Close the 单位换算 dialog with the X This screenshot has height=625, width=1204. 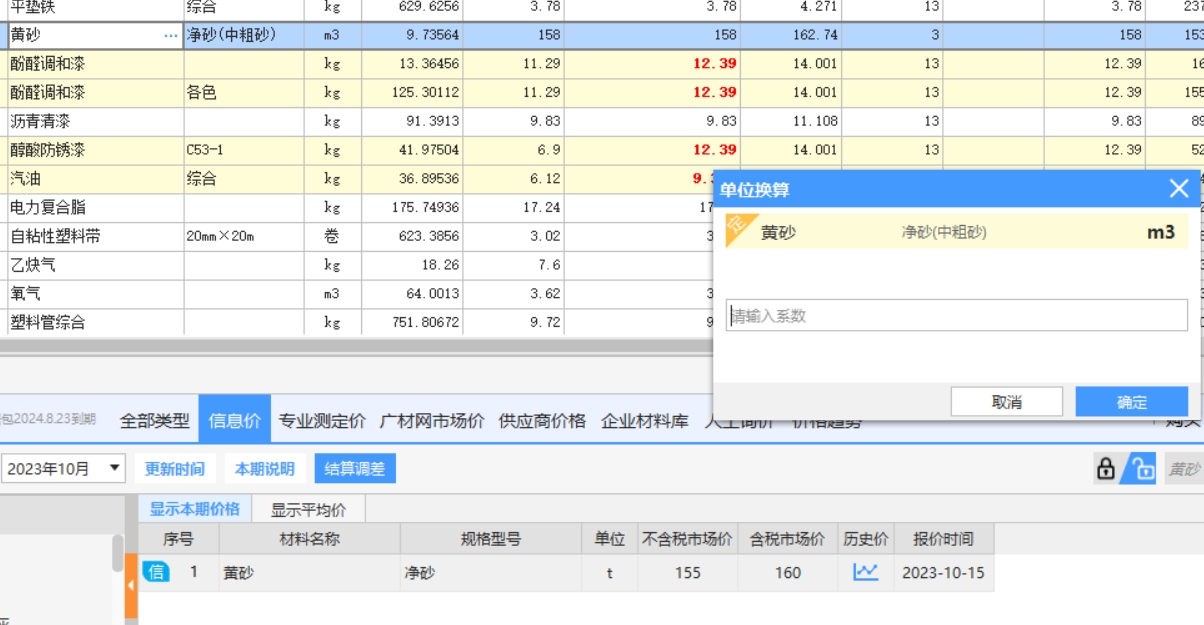click(x=1179, y=188)
